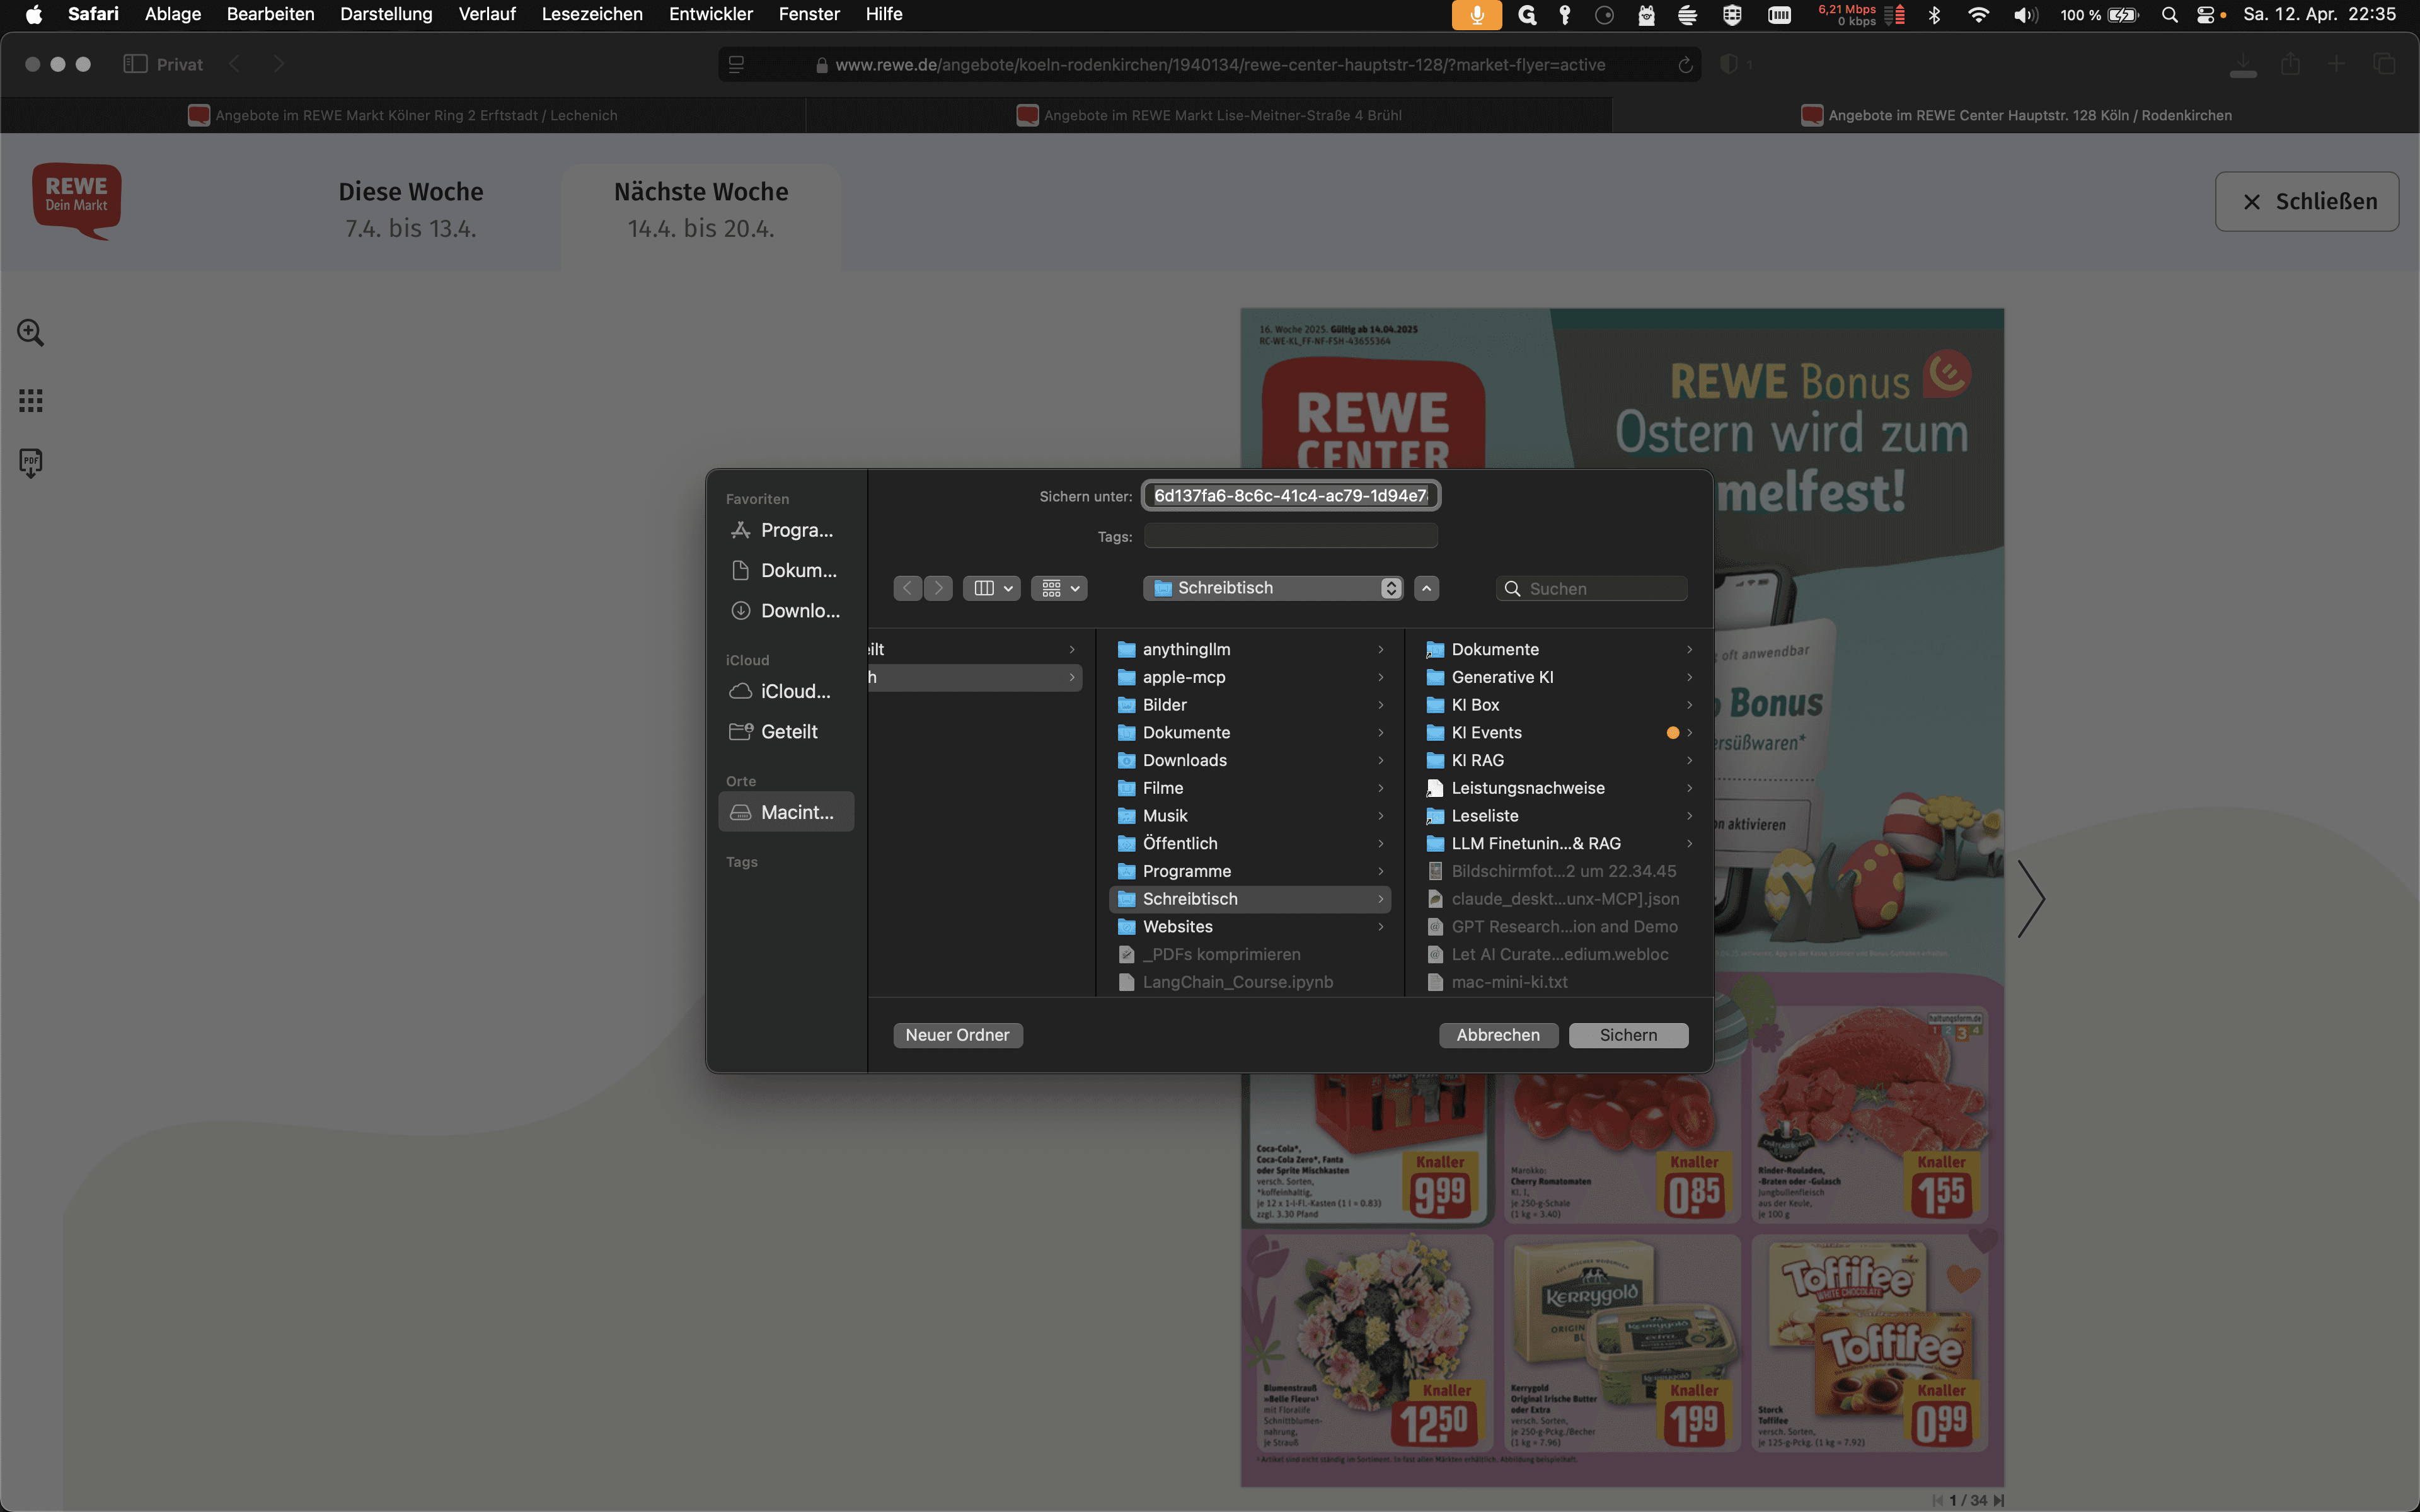
Task: Open the Apple menu
Action: [33, 14]
